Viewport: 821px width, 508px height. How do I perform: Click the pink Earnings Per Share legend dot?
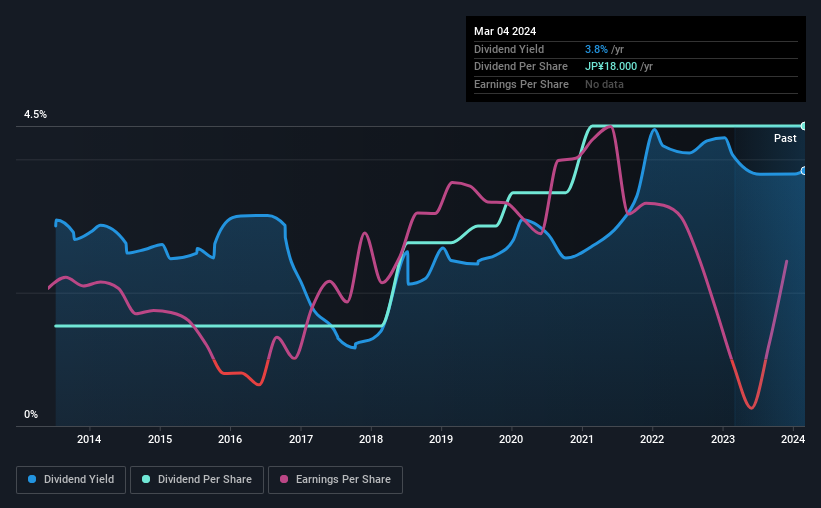click(284, 479)
